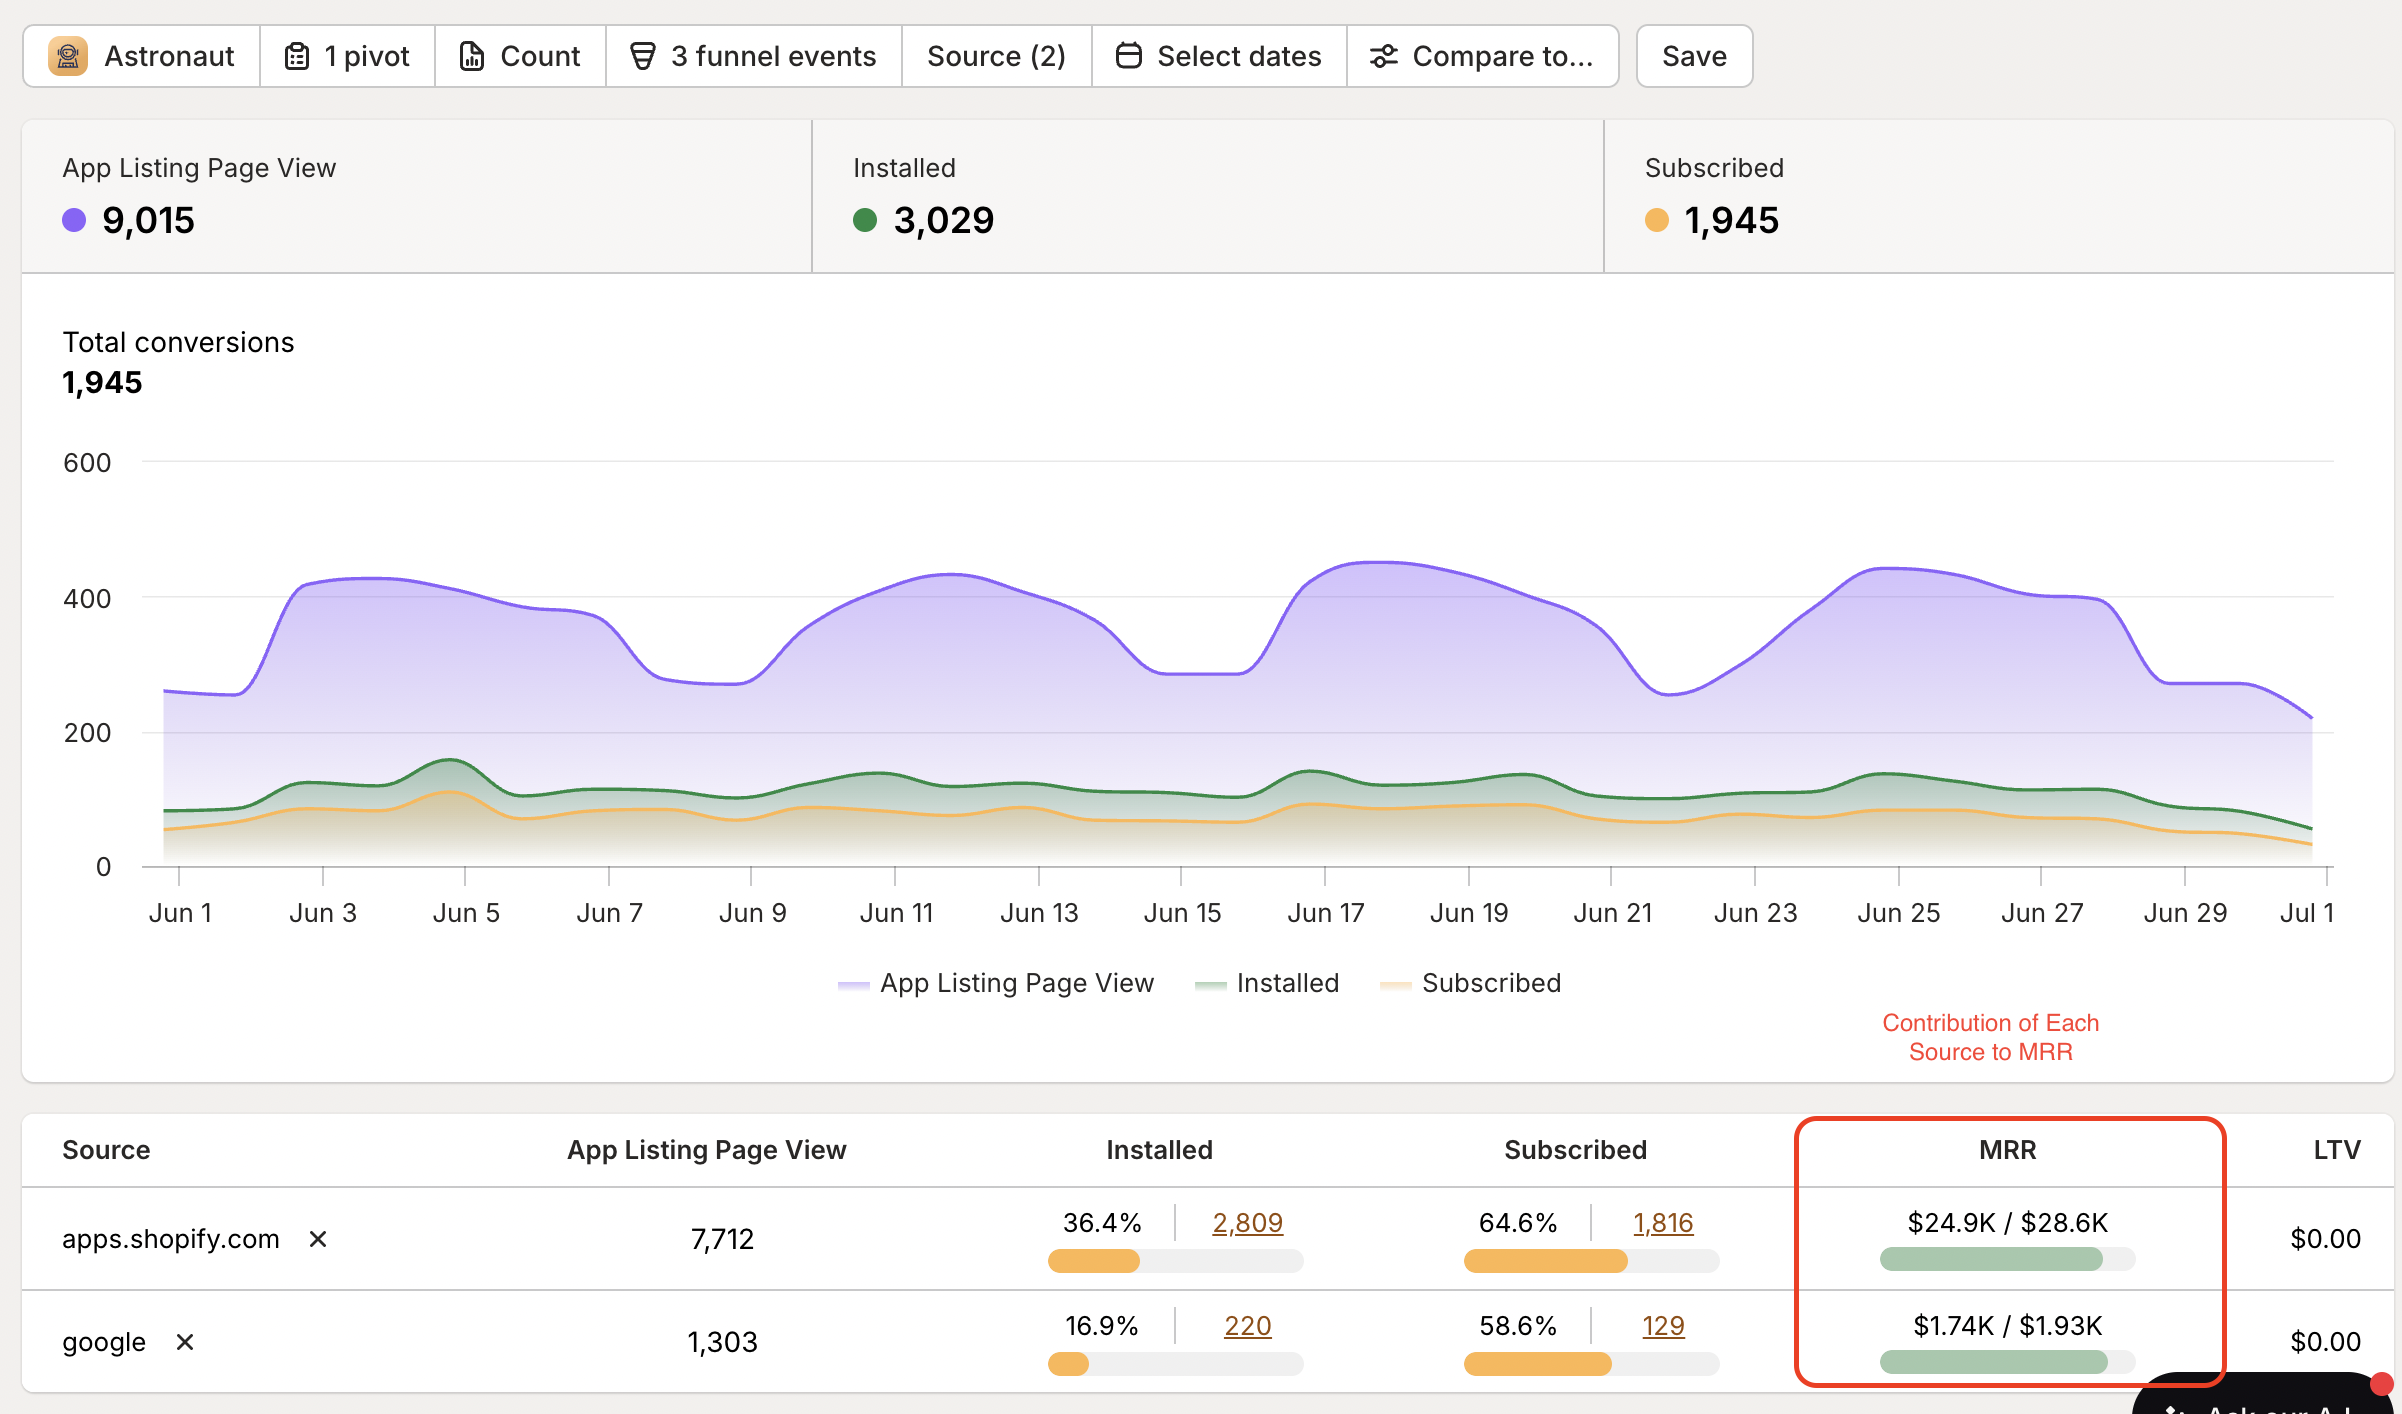Click the funnel events filter icon
The width and height of the screenshot is (2402, 1414).
tap(643, 56)
